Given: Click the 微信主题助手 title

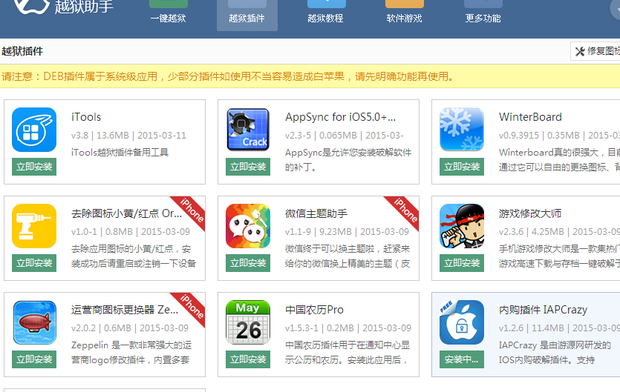Looking at the screenshot, I should pyautogui.click(x=316, y=214).
